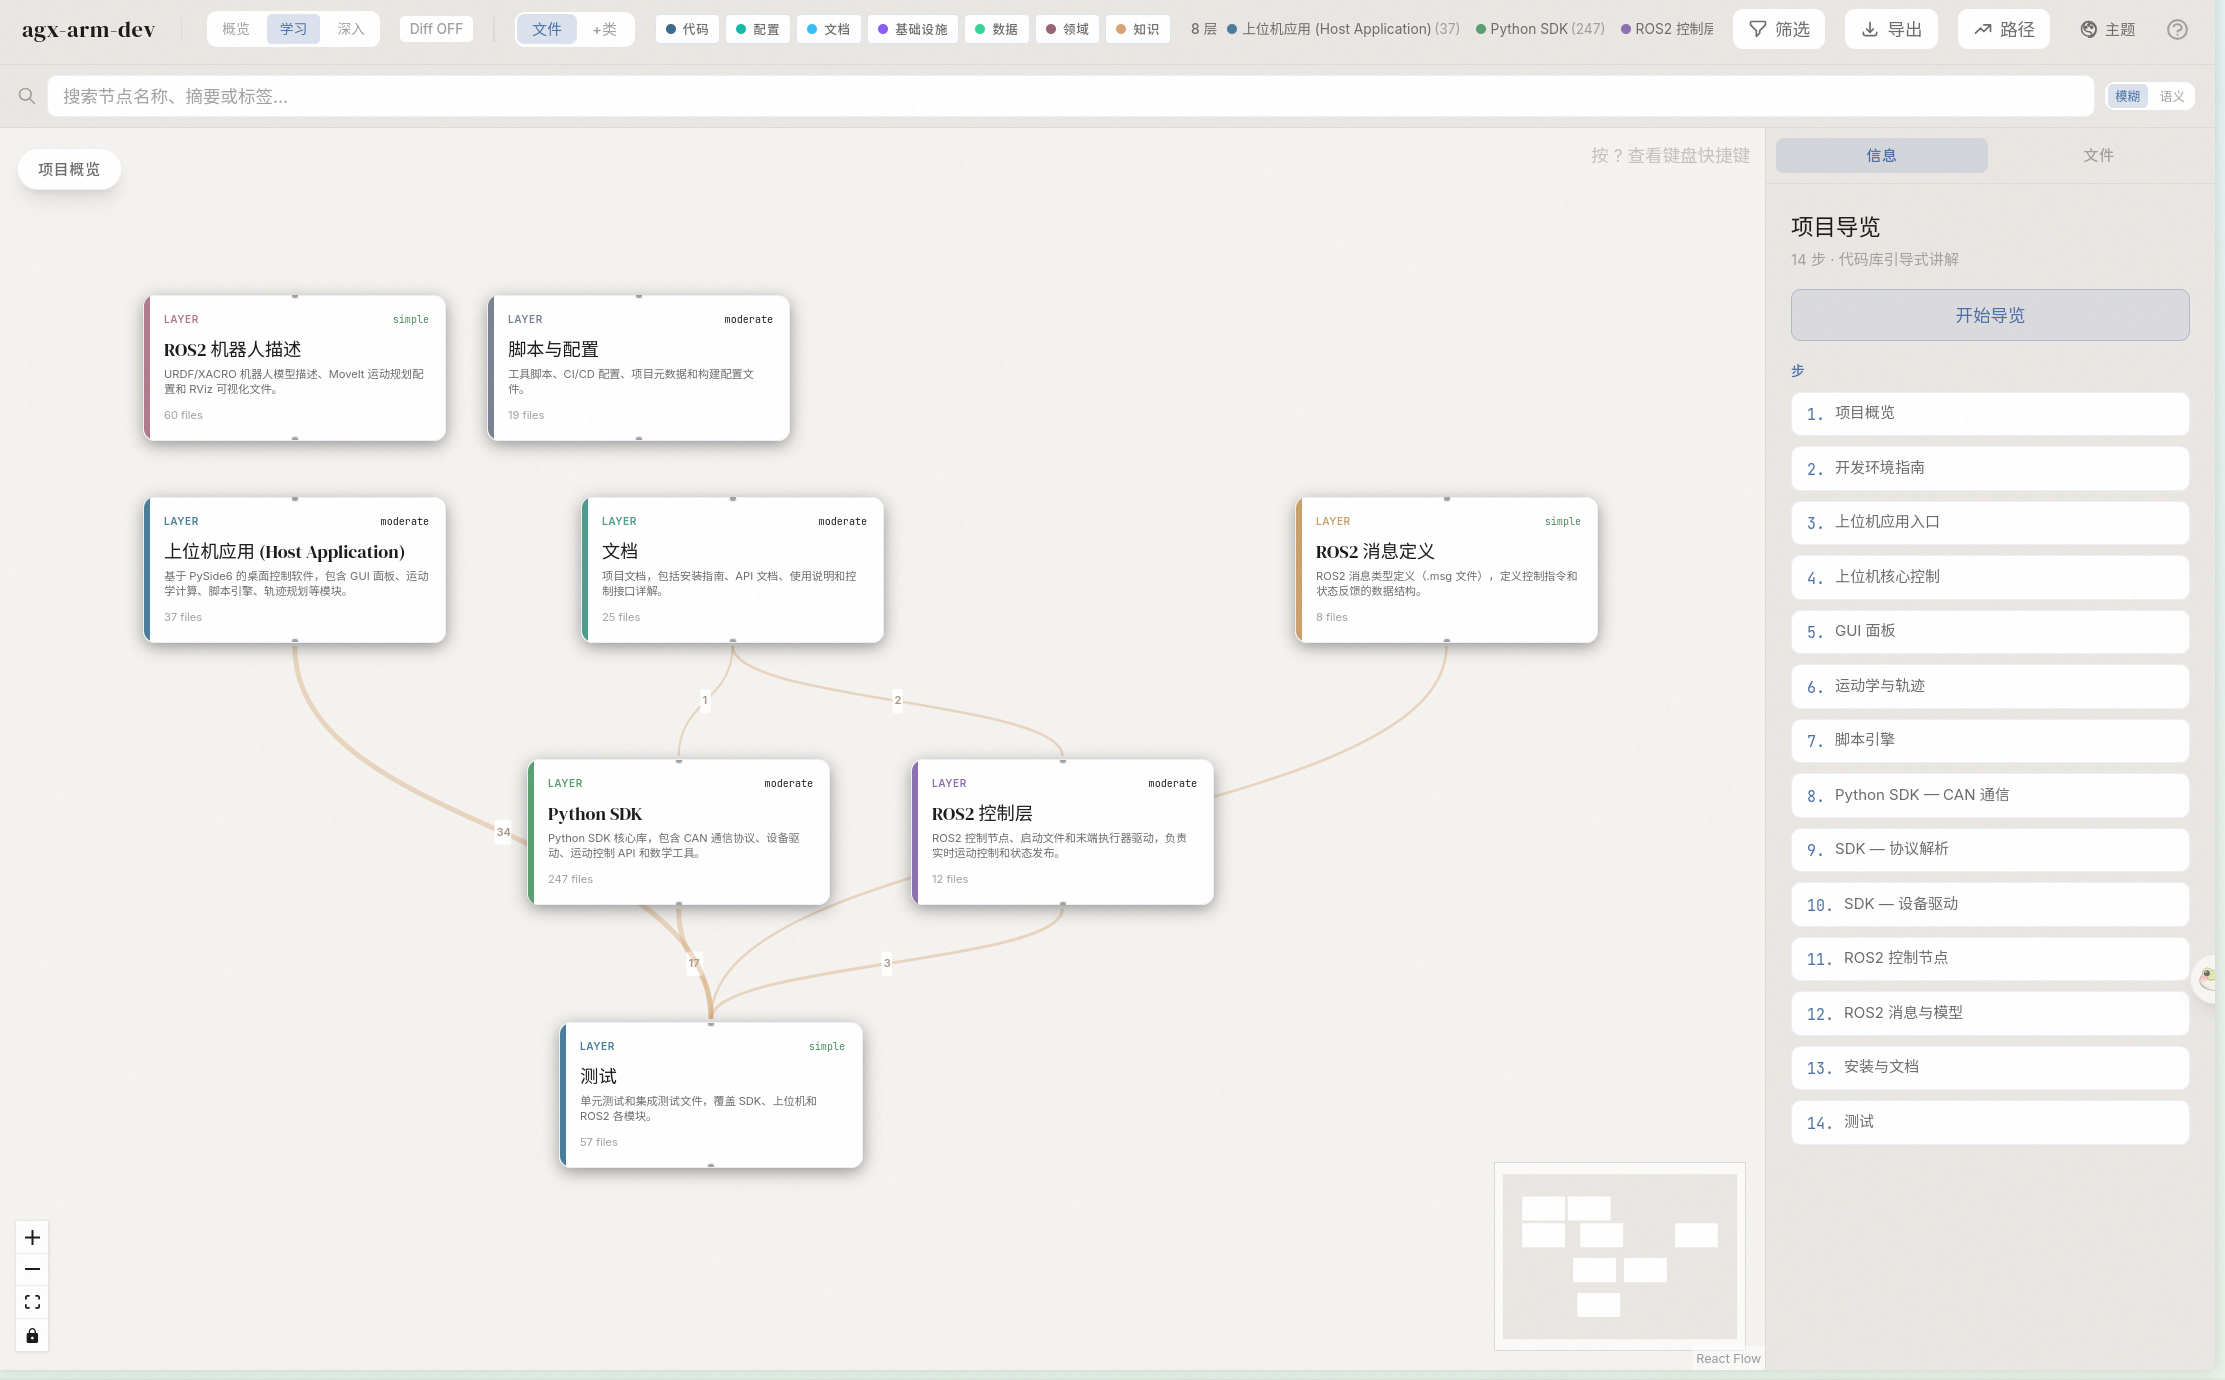The width and height of the screenshot is (2225, 1380).
Task: Toggle the 文档 category filter
Action: tap(828, 29)
